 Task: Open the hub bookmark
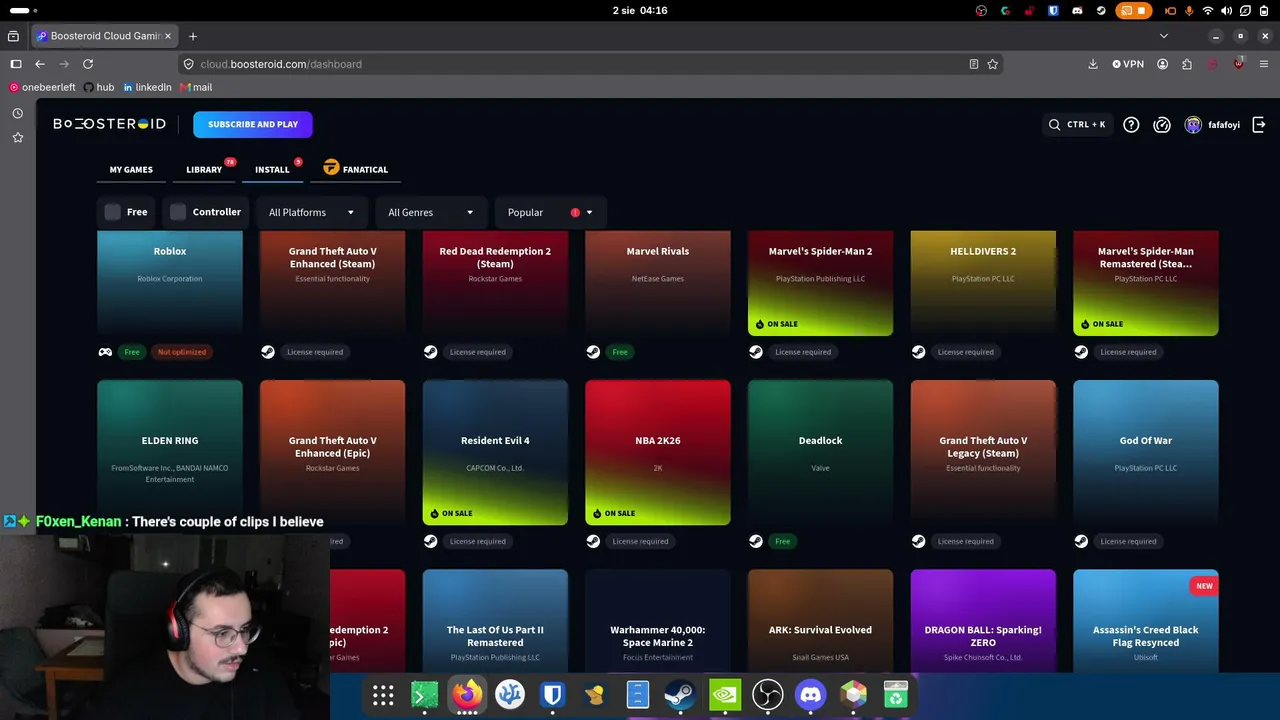pos(99,88)
